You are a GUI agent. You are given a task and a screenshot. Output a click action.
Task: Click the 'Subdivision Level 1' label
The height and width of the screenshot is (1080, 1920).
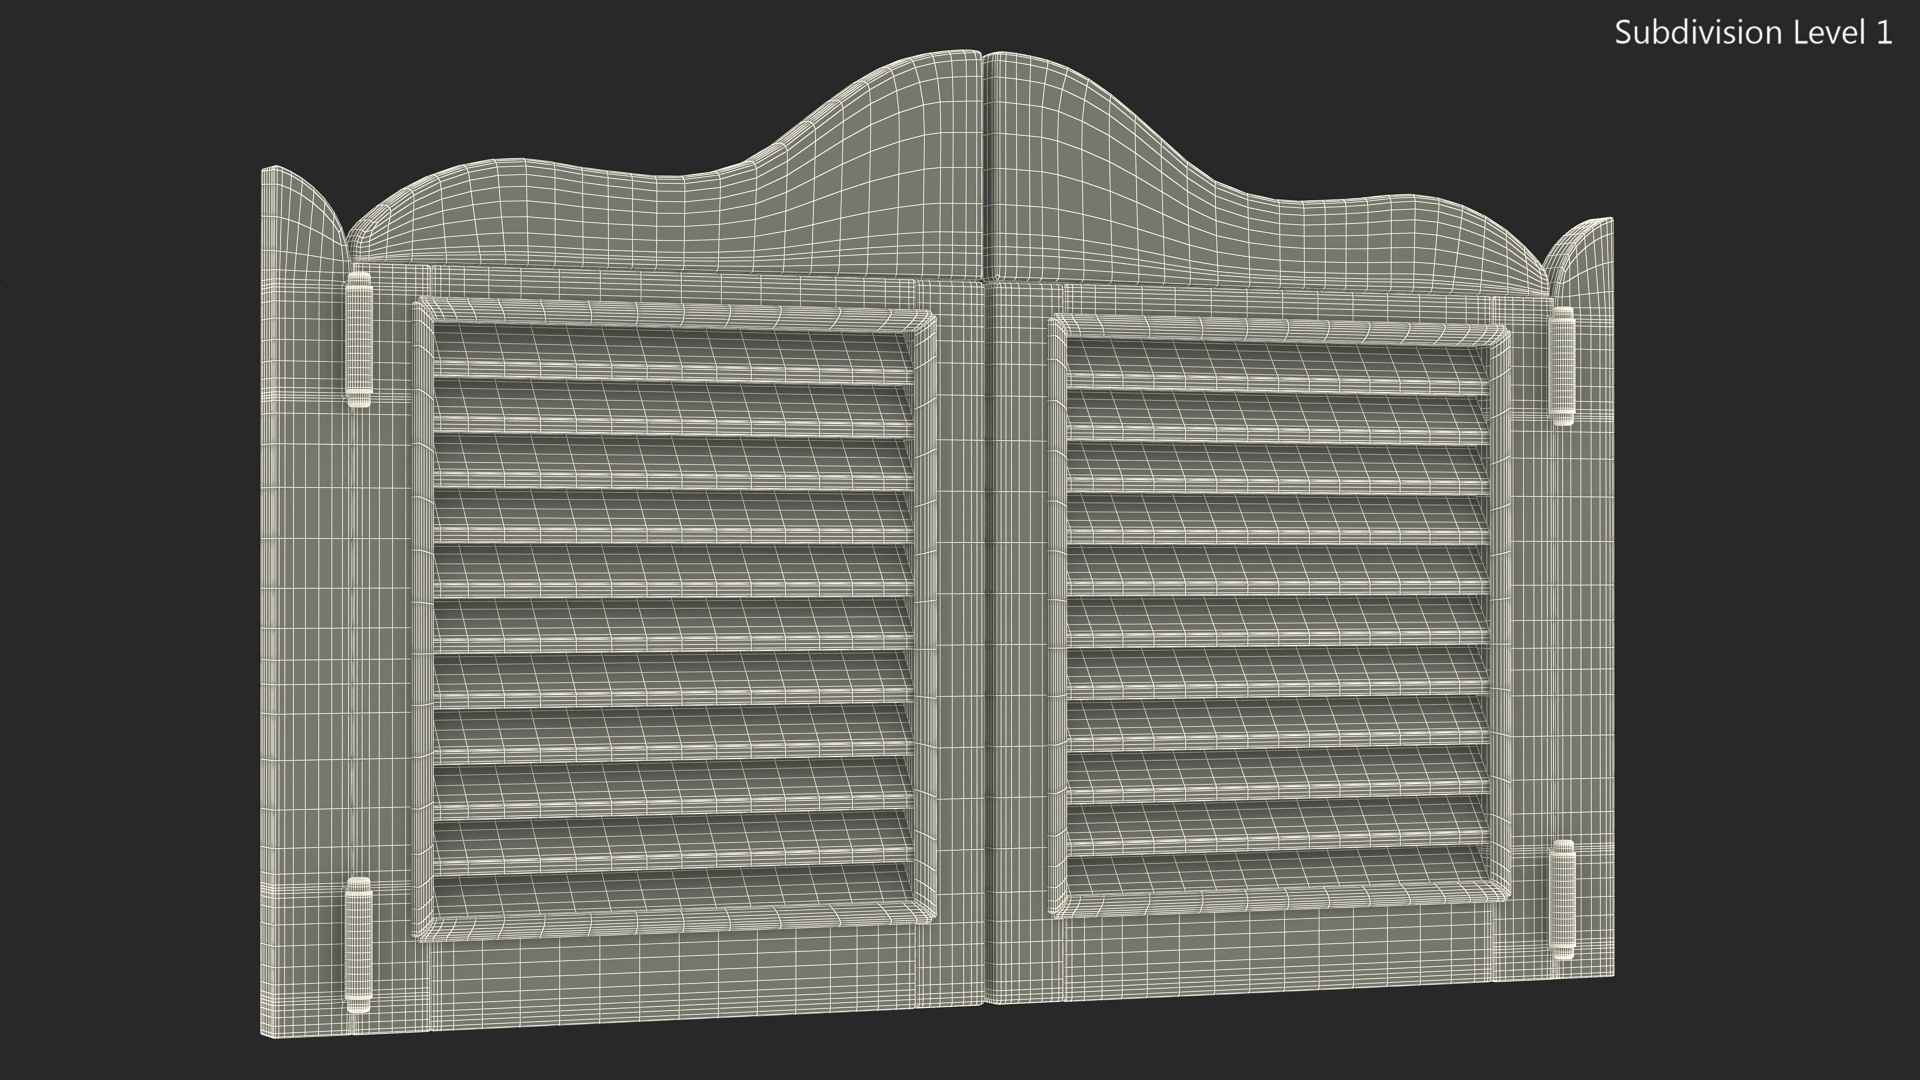(1753, 33)
